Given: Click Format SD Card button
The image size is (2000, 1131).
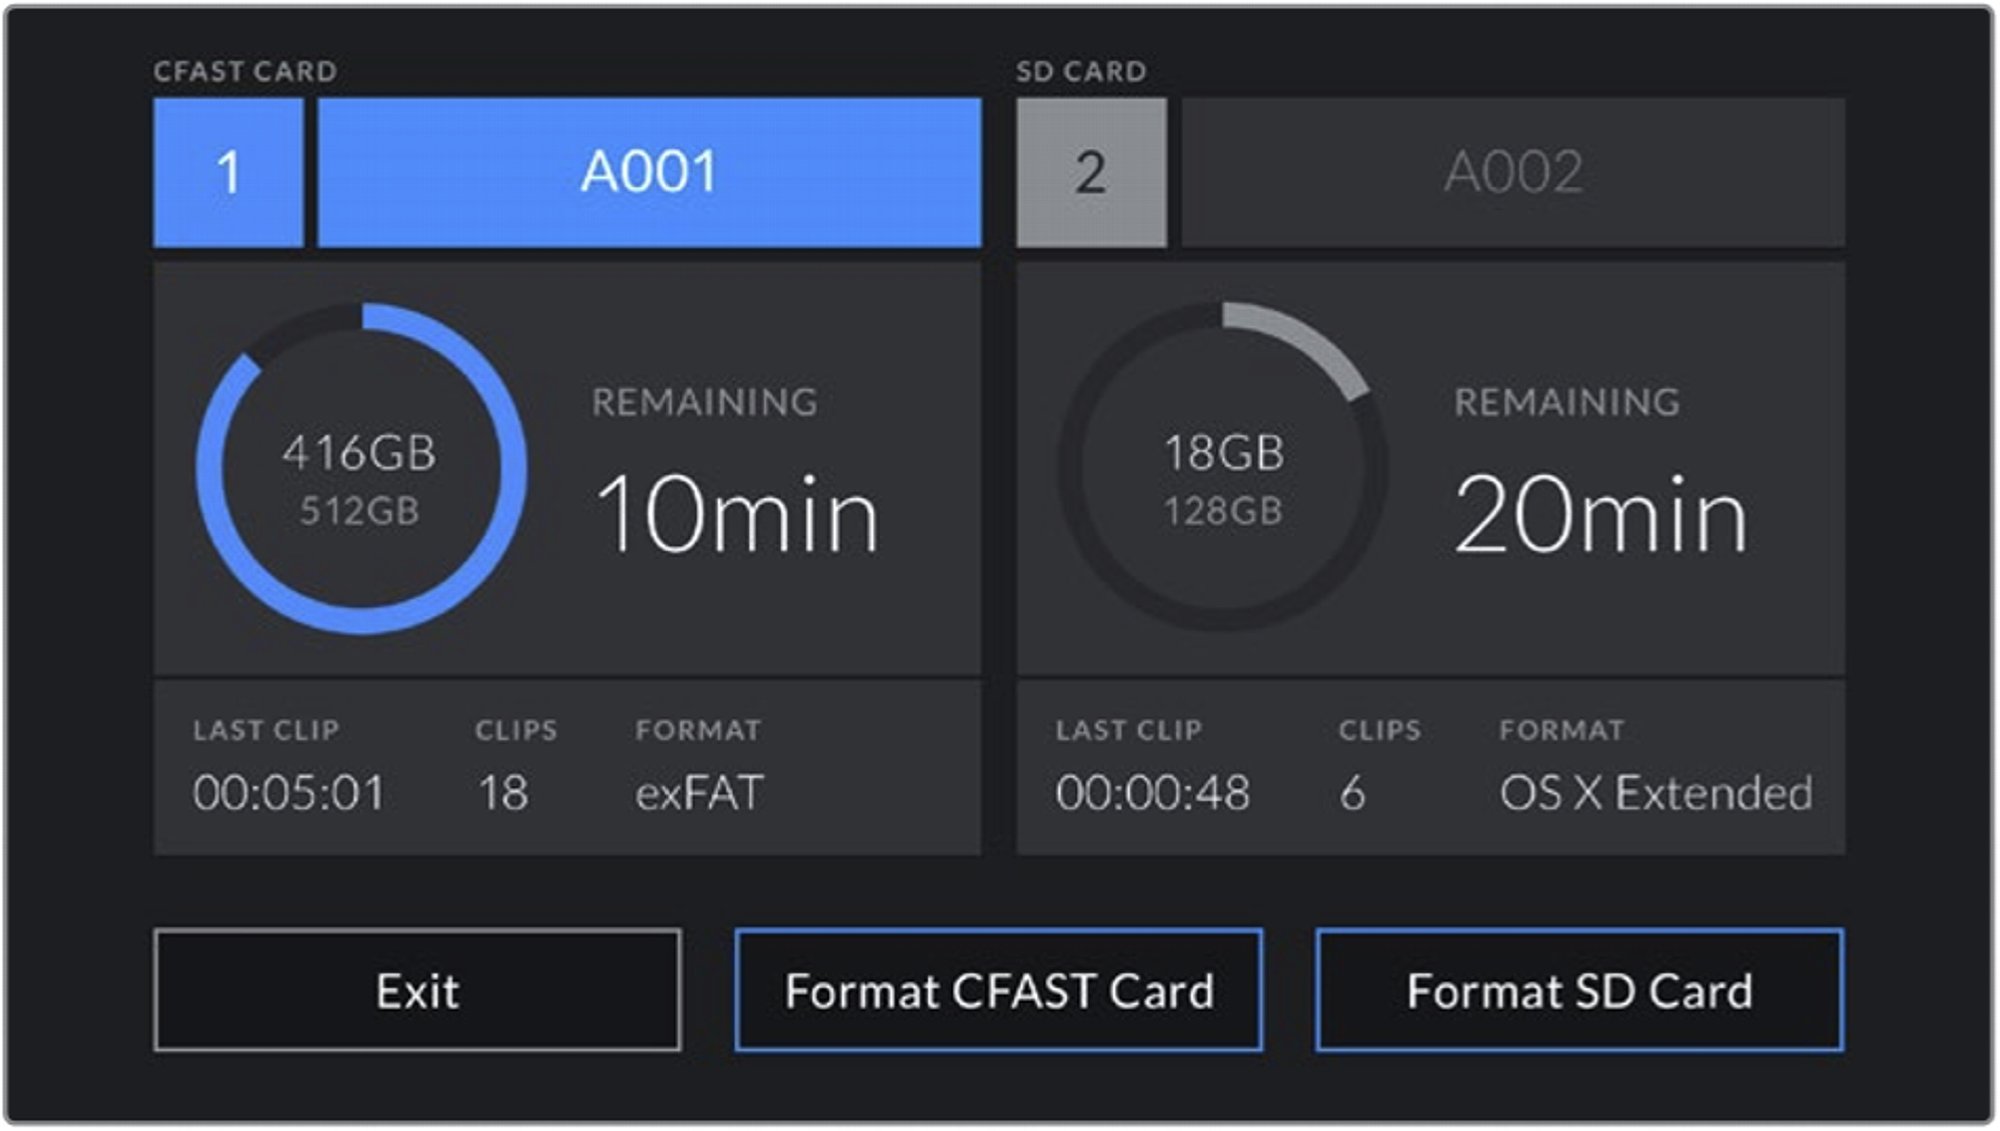Looking at the screenshot, I should (1579, 990).
